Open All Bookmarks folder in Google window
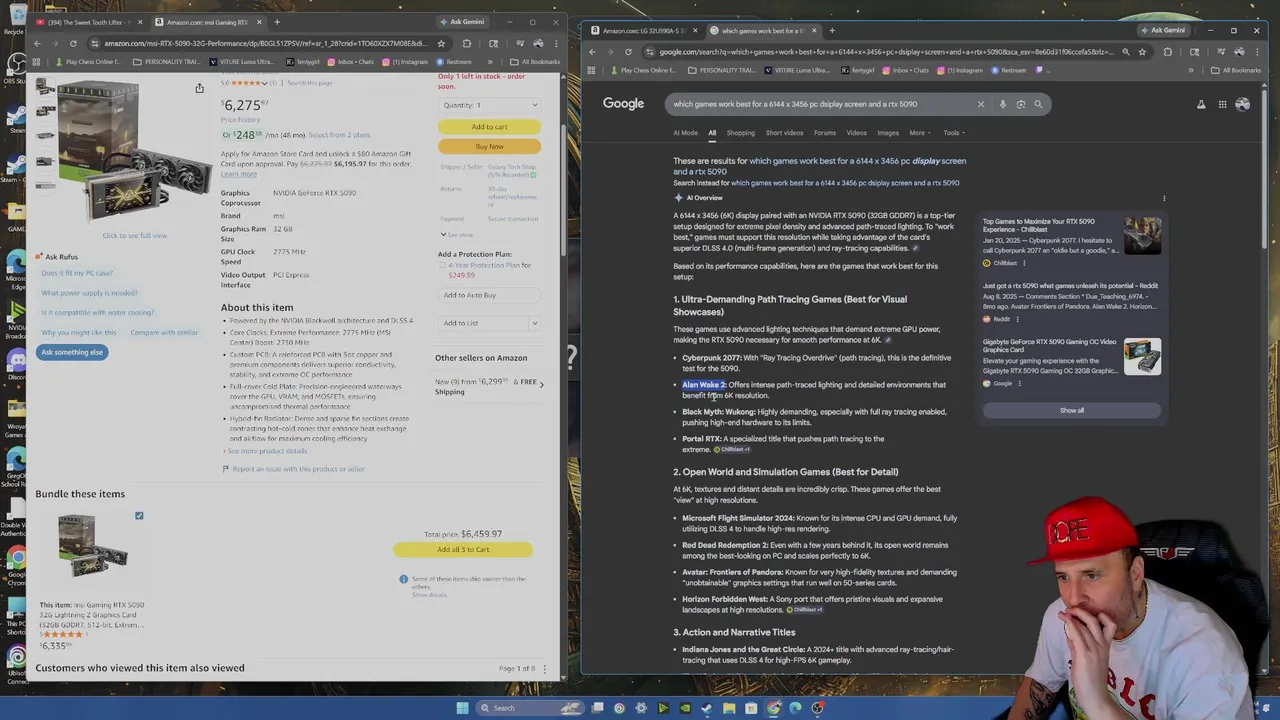 (x=1235, y=71)
